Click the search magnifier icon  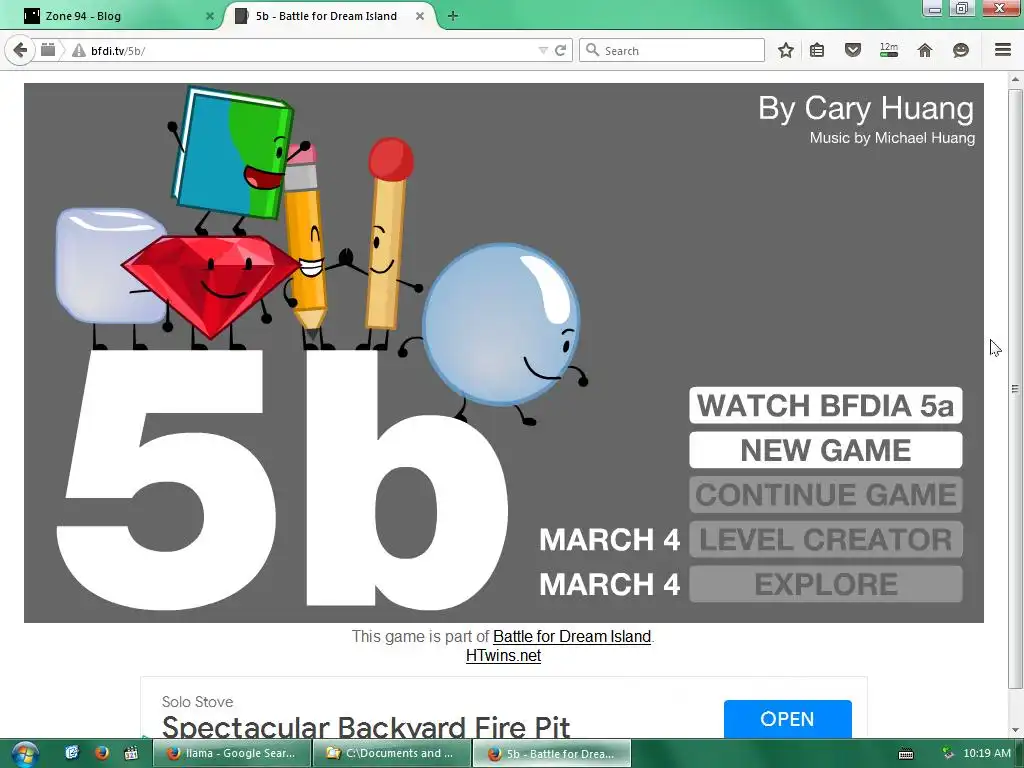[x=592, y=50]
